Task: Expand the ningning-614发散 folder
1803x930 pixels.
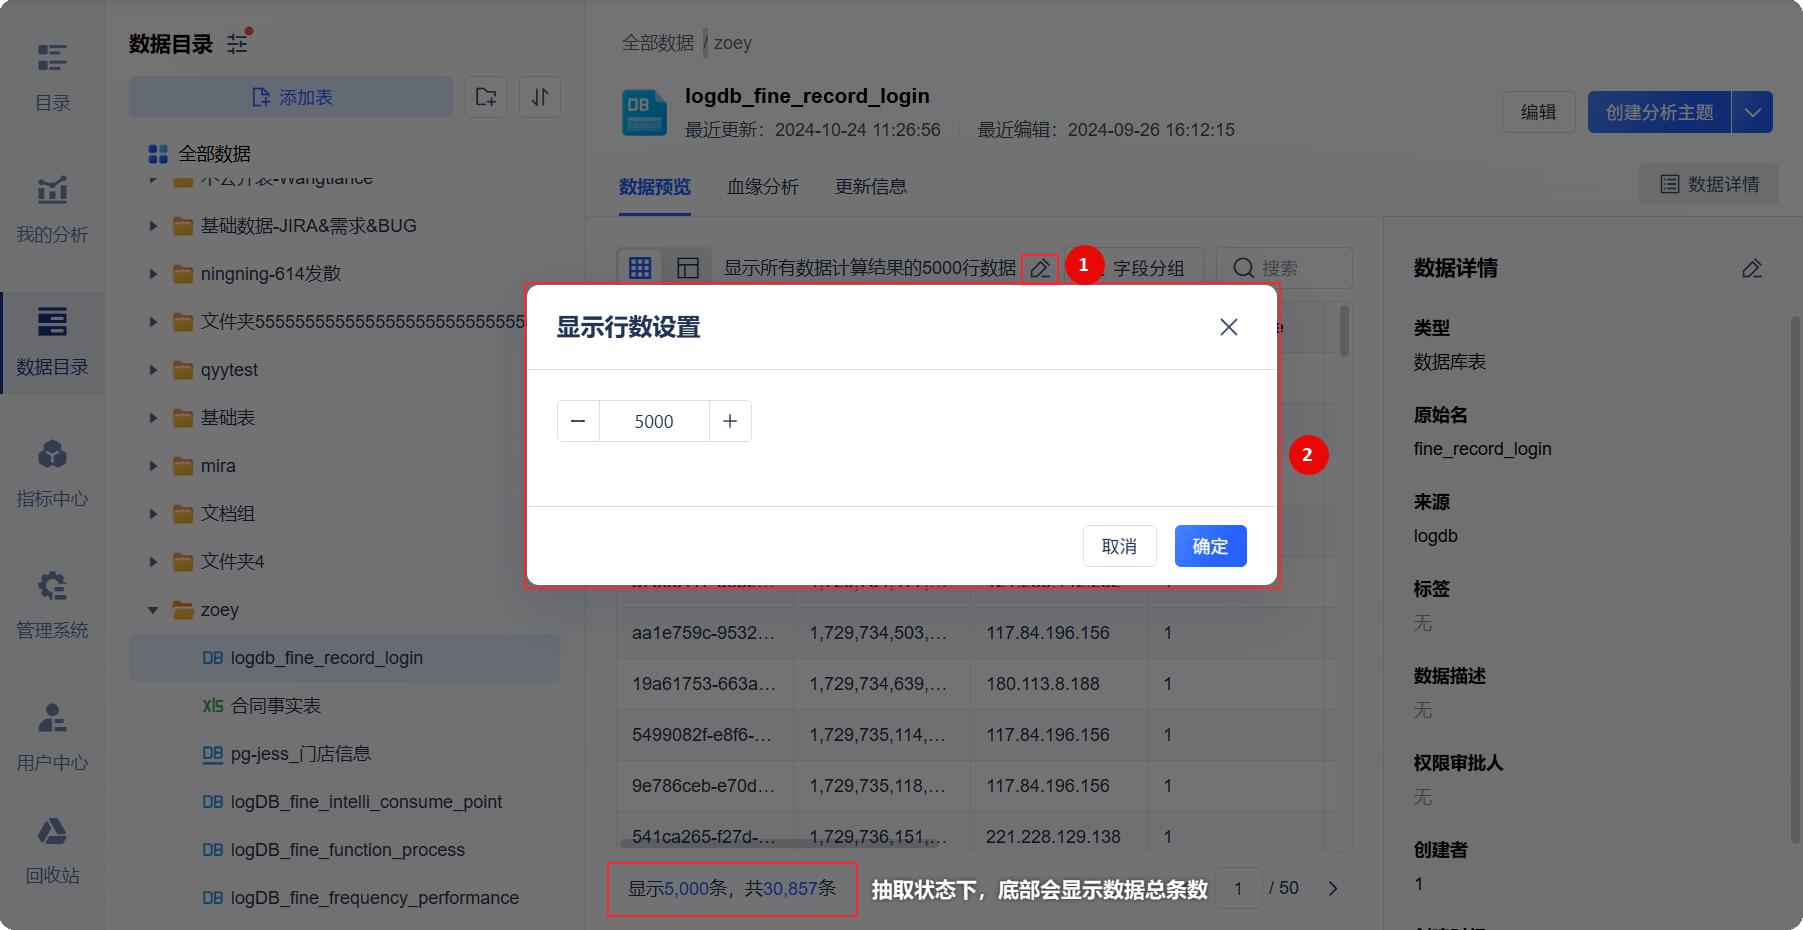Action: [153, 274]
